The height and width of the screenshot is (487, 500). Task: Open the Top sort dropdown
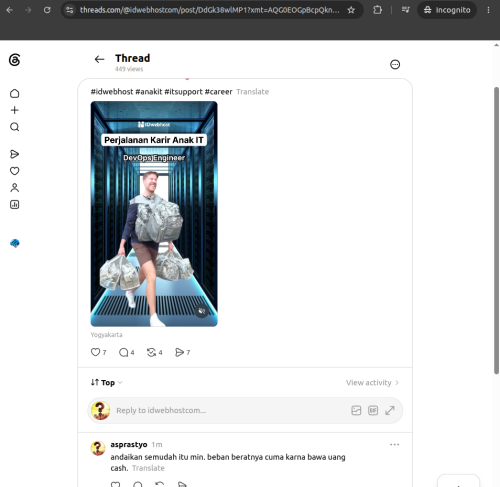click(x=107, y=383)
